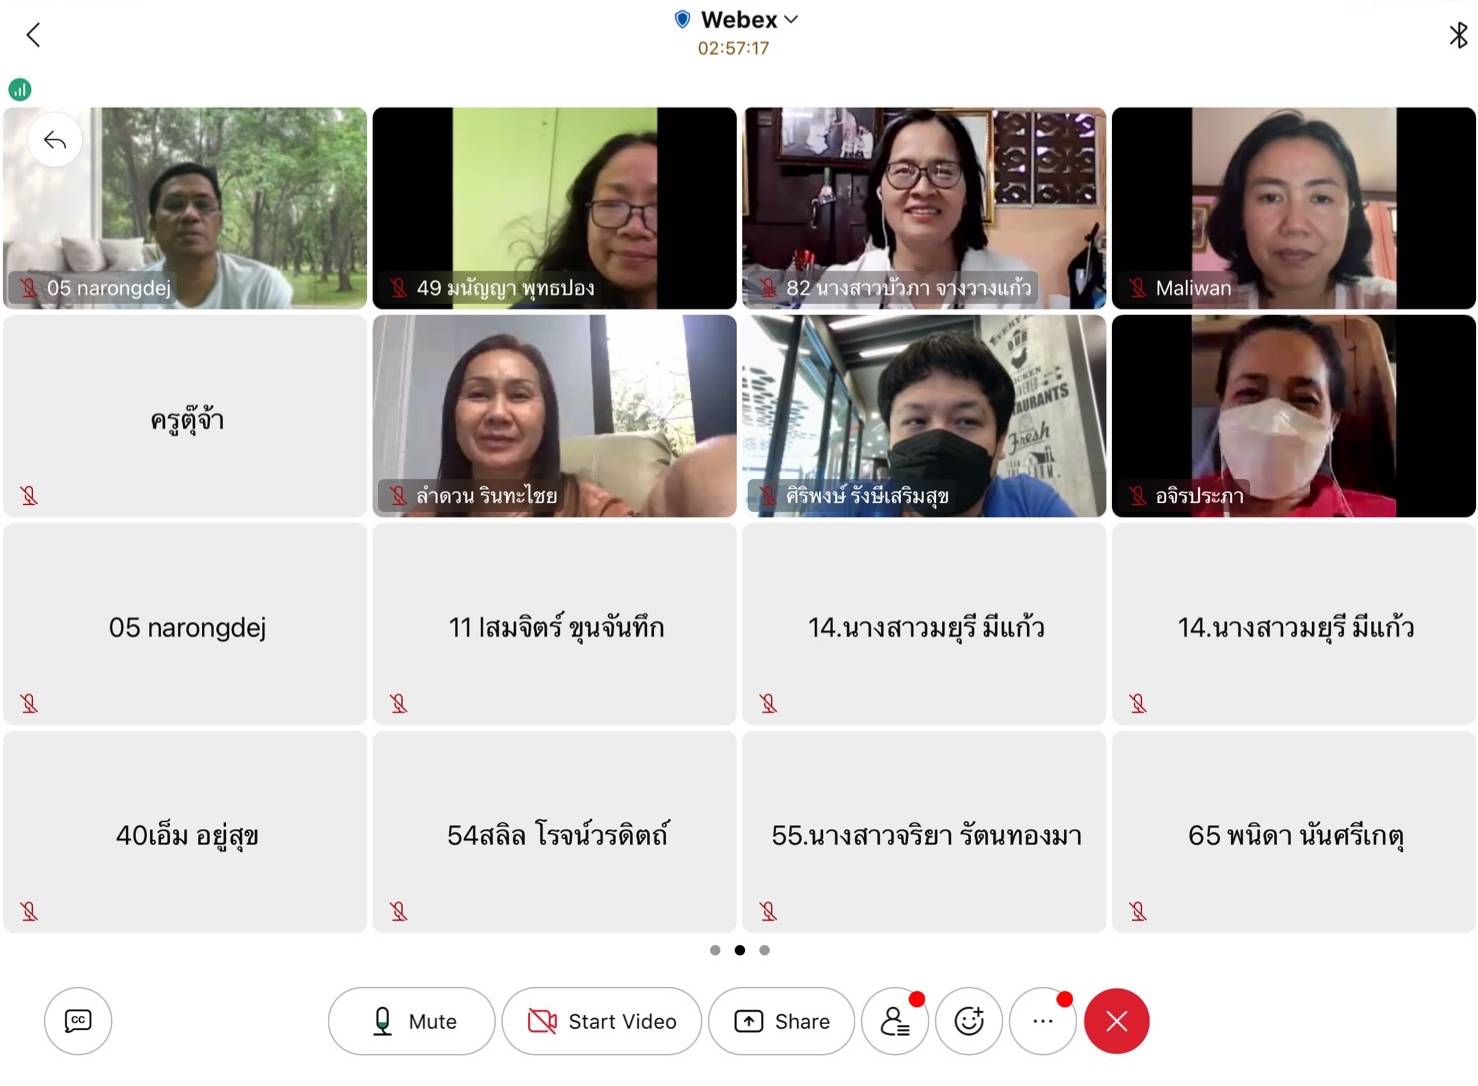Open closed captions button
Viewport: 1478px width, 1086px height.
pyautogui.click(x=78, y=1021)
